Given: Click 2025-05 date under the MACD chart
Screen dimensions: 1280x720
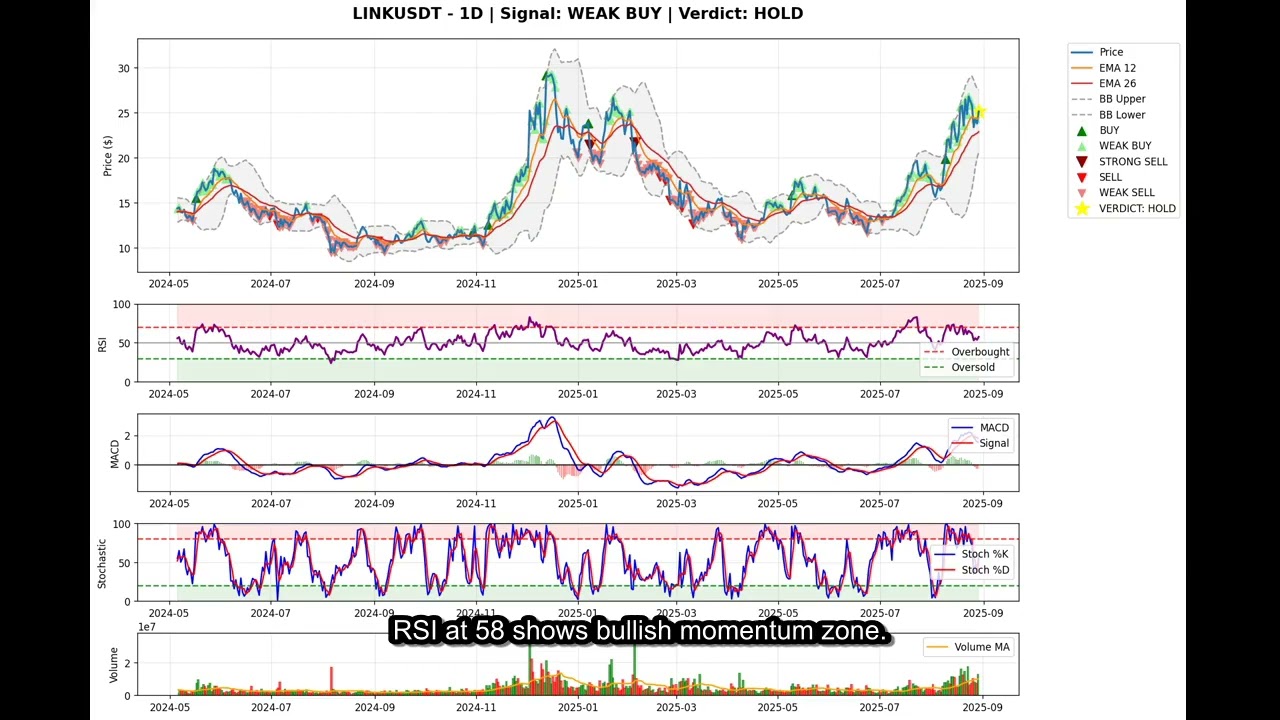Looking at the screenshot, I should [778, 503].
